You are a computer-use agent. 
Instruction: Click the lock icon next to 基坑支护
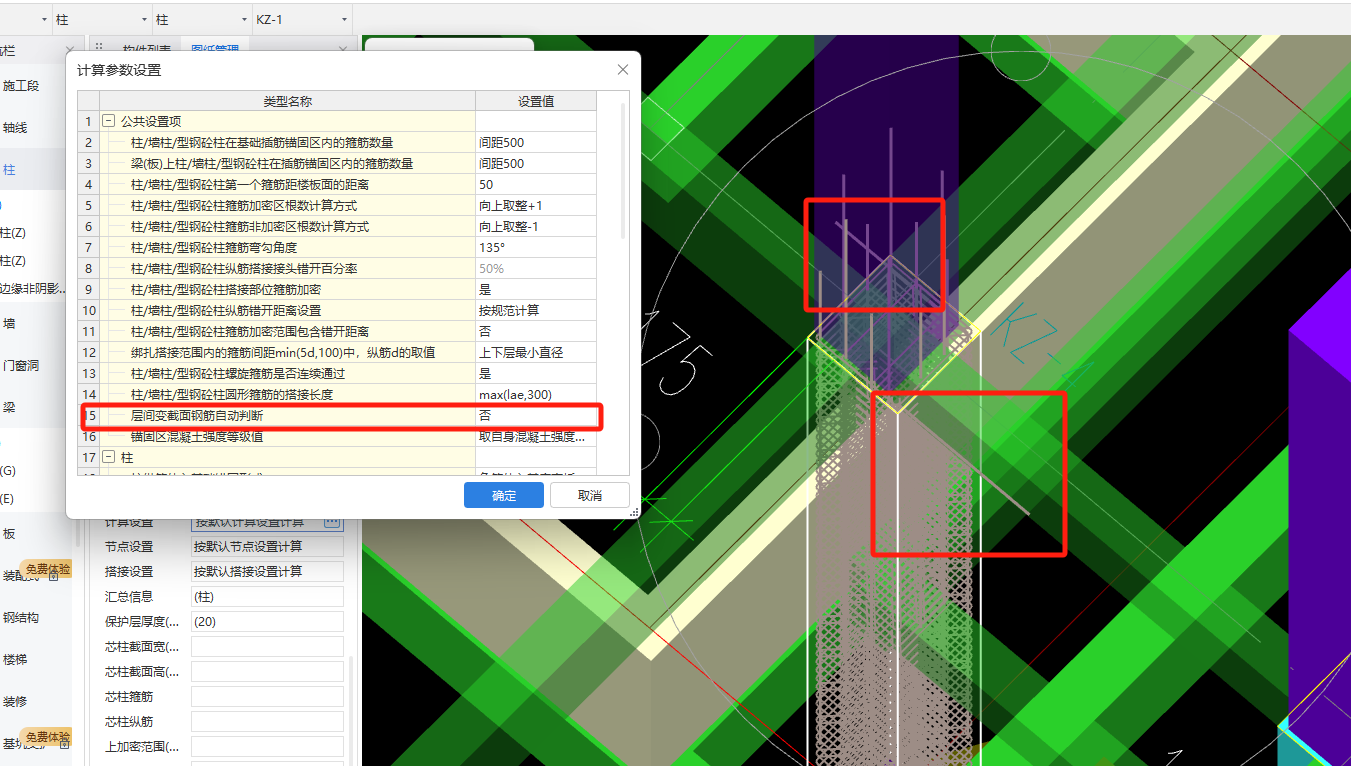point(65,744)
